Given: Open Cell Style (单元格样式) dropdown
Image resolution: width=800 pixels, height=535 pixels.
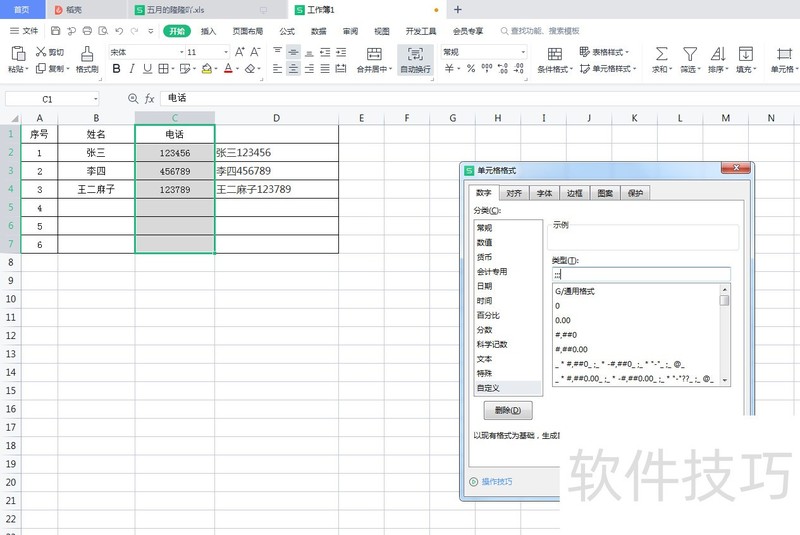Looking at the screenshot, I should click(608, 68).
